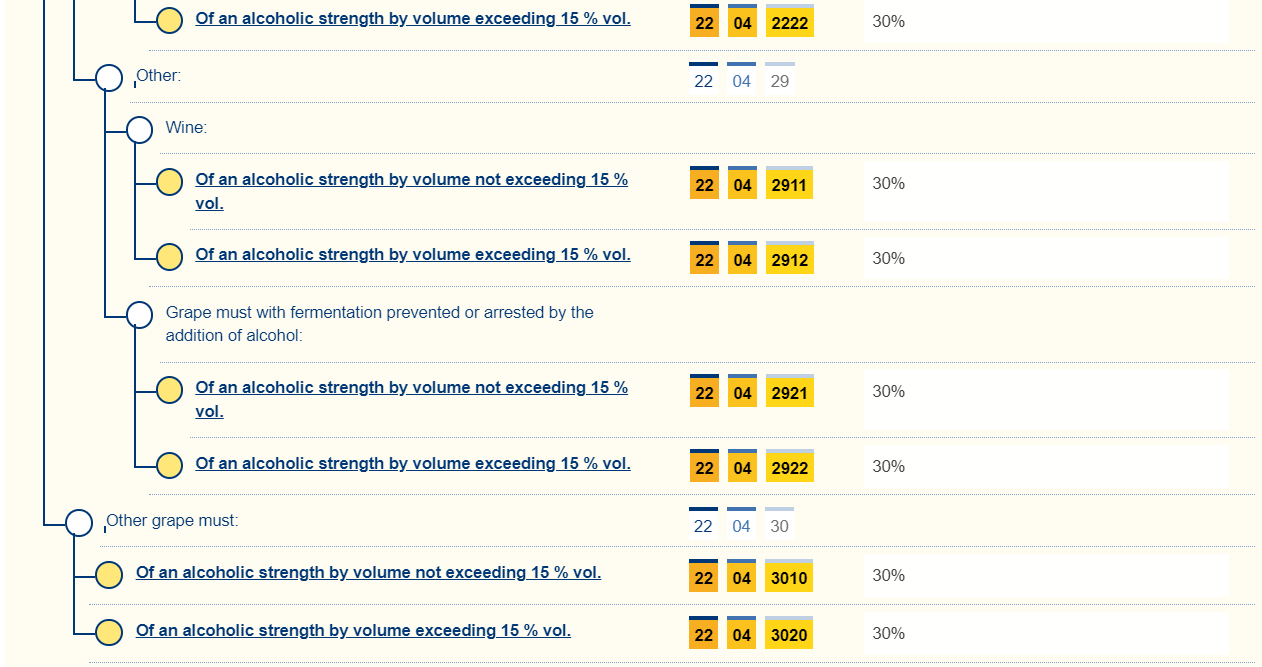Collapse the 'Other grape must:' node circle
Screen dimensions: 1262x667
79,522
